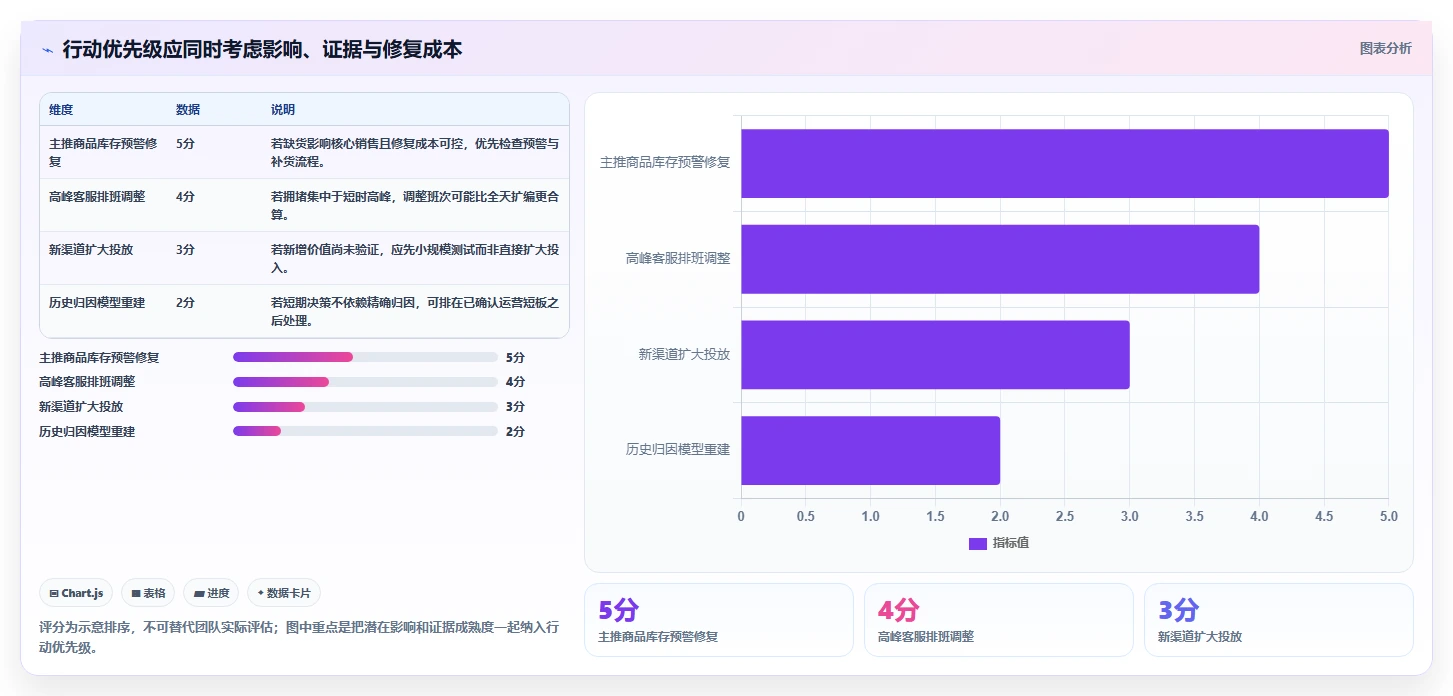The width and height of the screenshot is (1453, 696).
Task: Click the chart y-axis label 历史归因模型重建
Action: (678, 450)
